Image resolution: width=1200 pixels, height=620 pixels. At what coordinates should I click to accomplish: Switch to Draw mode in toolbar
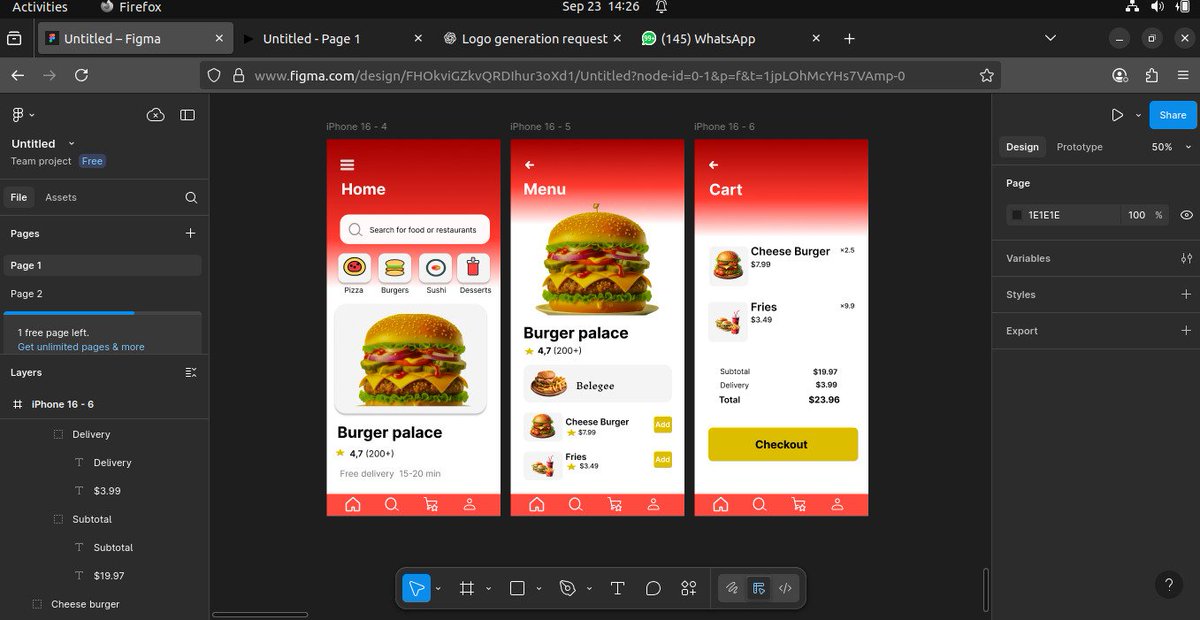click(732, 588)
